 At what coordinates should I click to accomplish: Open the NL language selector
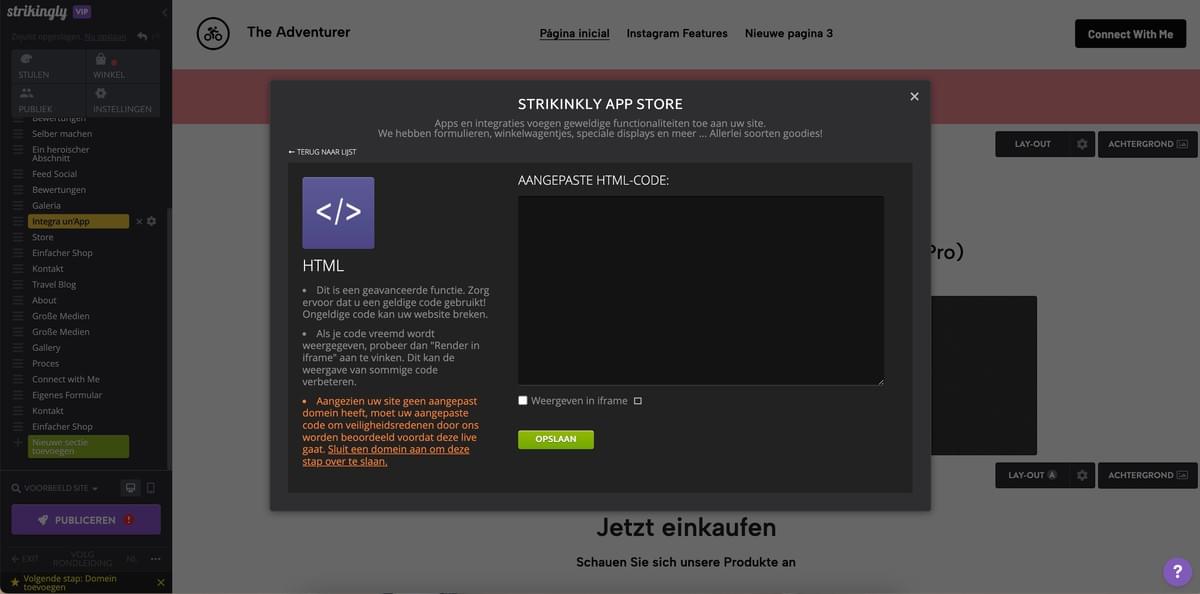click(x=131, y=559)
